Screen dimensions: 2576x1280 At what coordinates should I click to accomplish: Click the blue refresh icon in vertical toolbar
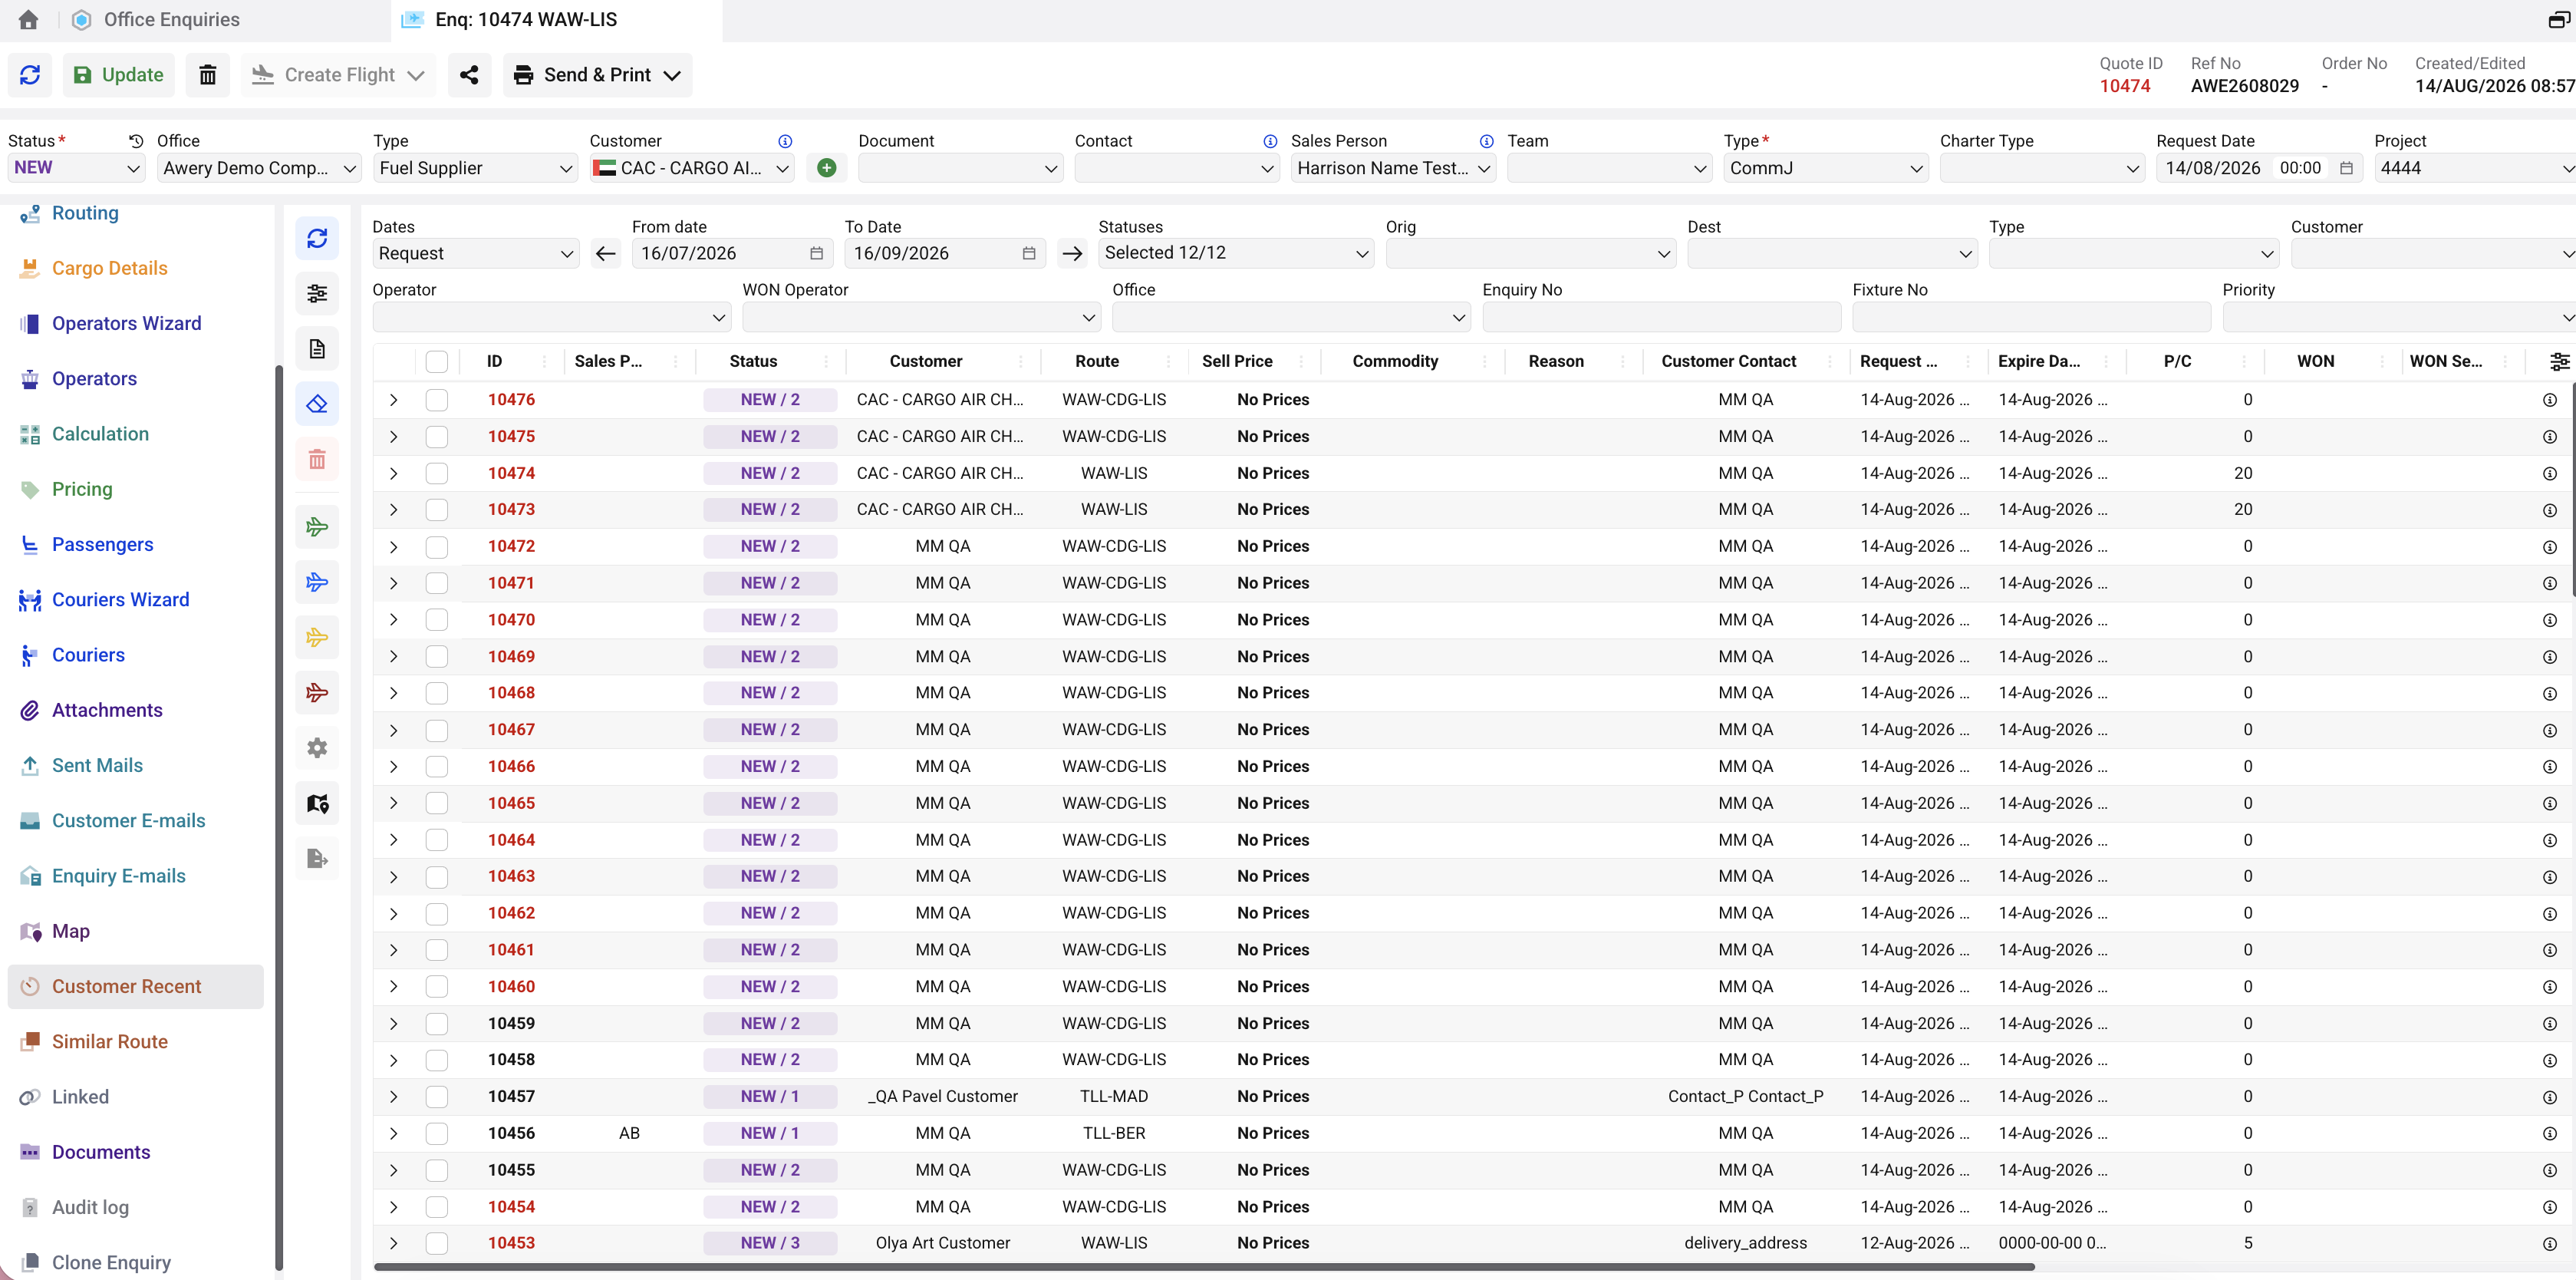pos(317,238)
